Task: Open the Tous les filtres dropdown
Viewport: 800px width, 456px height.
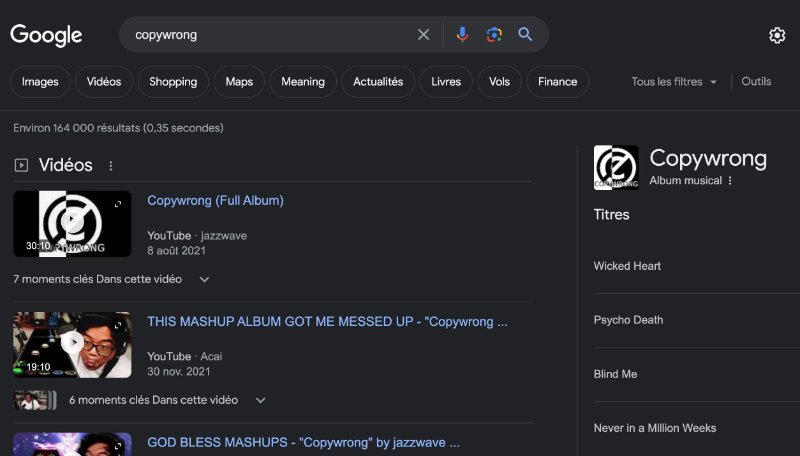Action: click(673, 82)
